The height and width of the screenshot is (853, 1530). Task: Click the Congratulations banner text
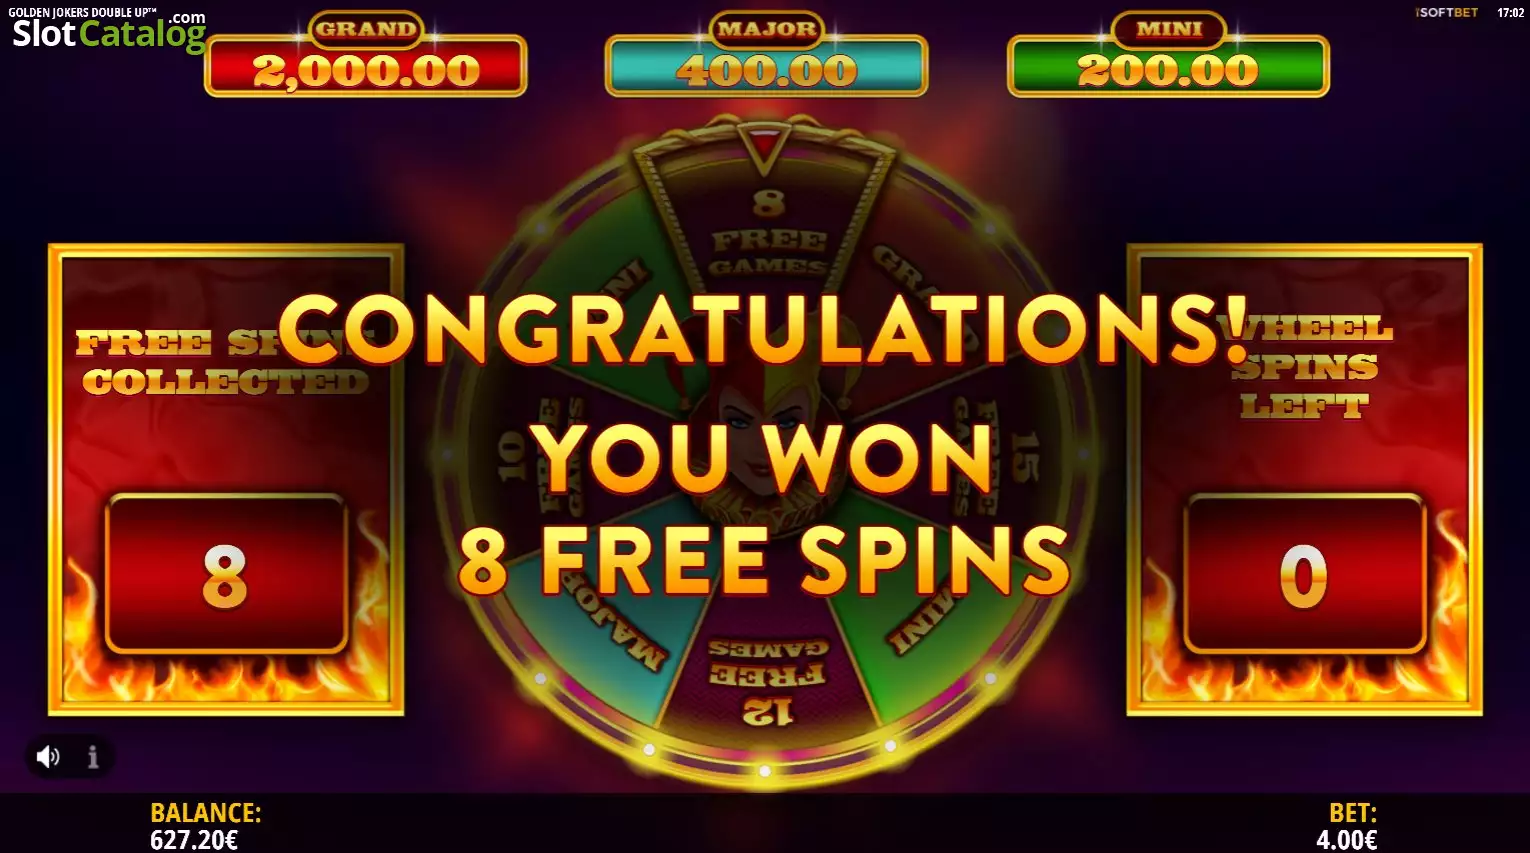coord(765,329)
